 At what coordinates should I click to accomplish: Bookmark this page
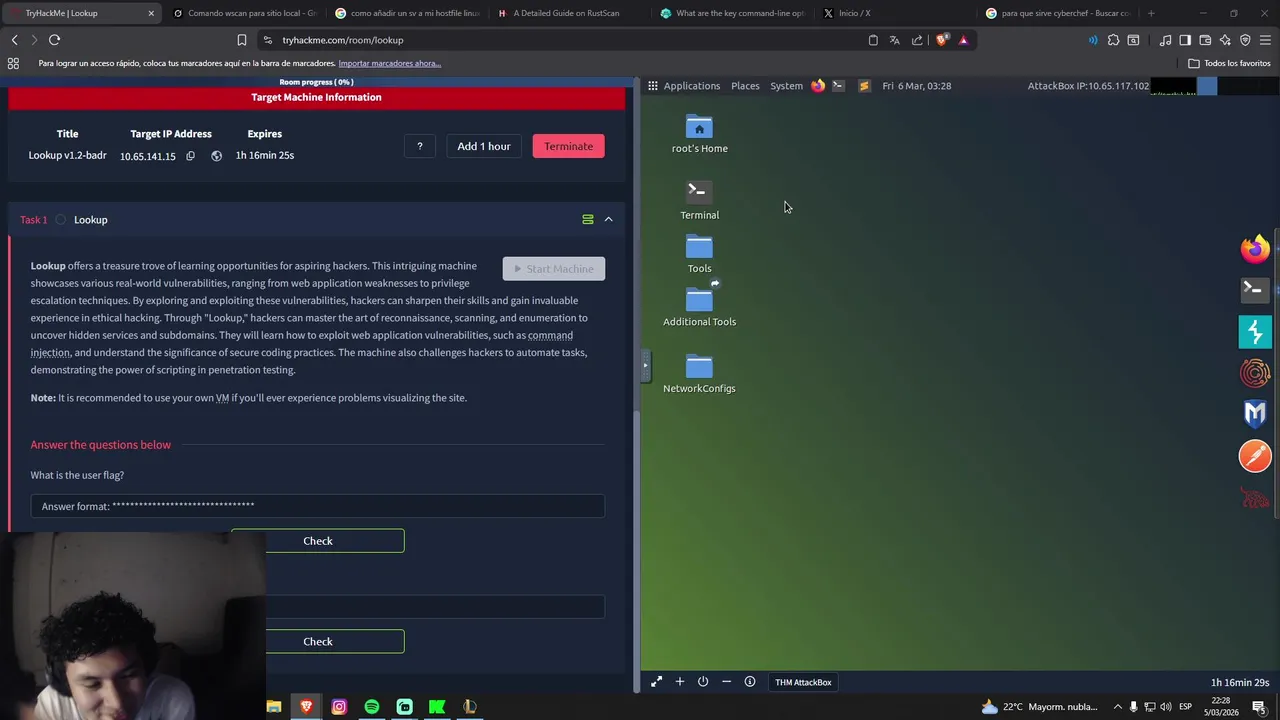click(x=242, y=40)
